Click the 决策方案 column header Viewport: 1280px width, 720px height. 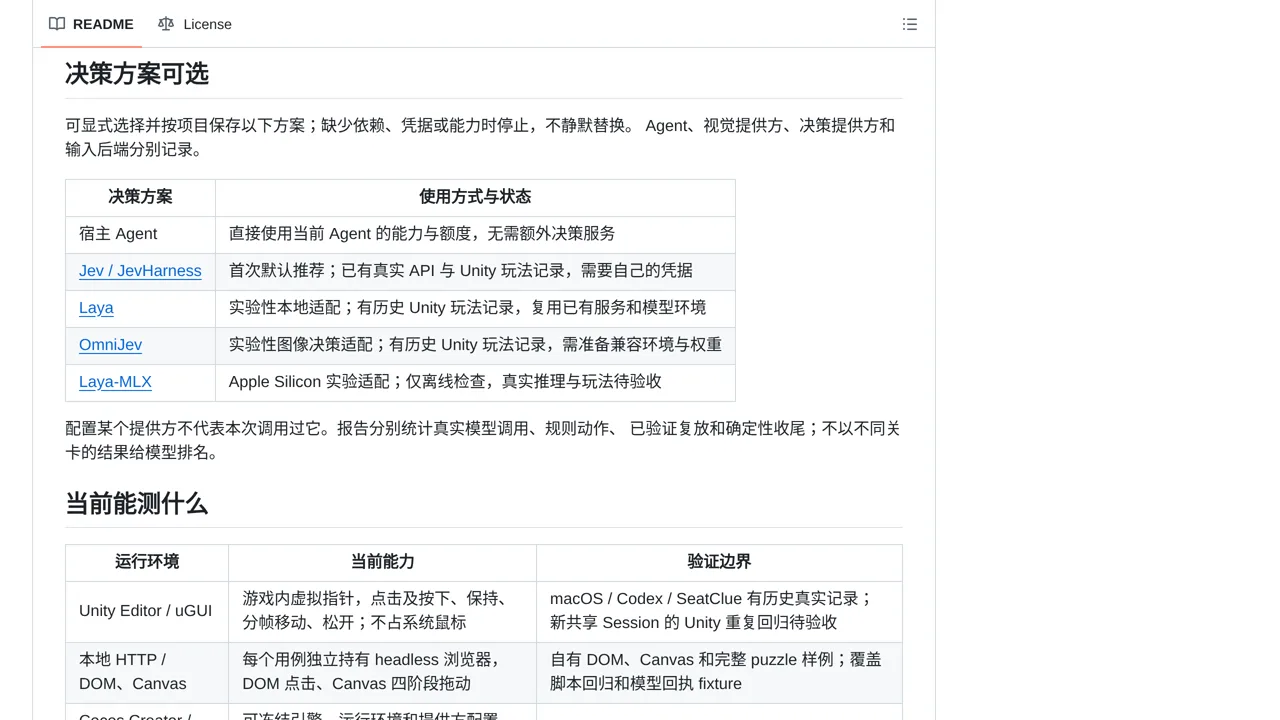(x=141, y=197)
